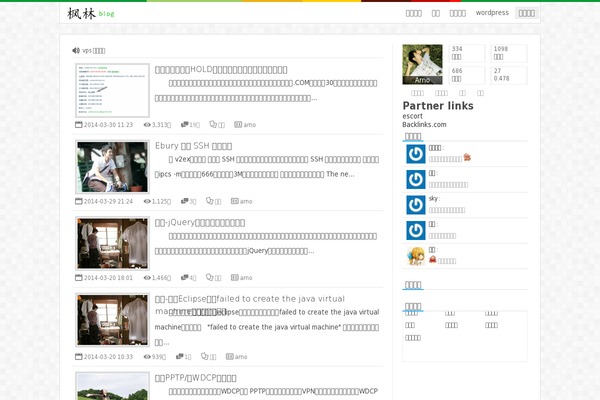Image resolution: width=600 pixels, height=400 pixels.
Task: Click the date 2014-03-20 10:33
Action: coord(108,357)
